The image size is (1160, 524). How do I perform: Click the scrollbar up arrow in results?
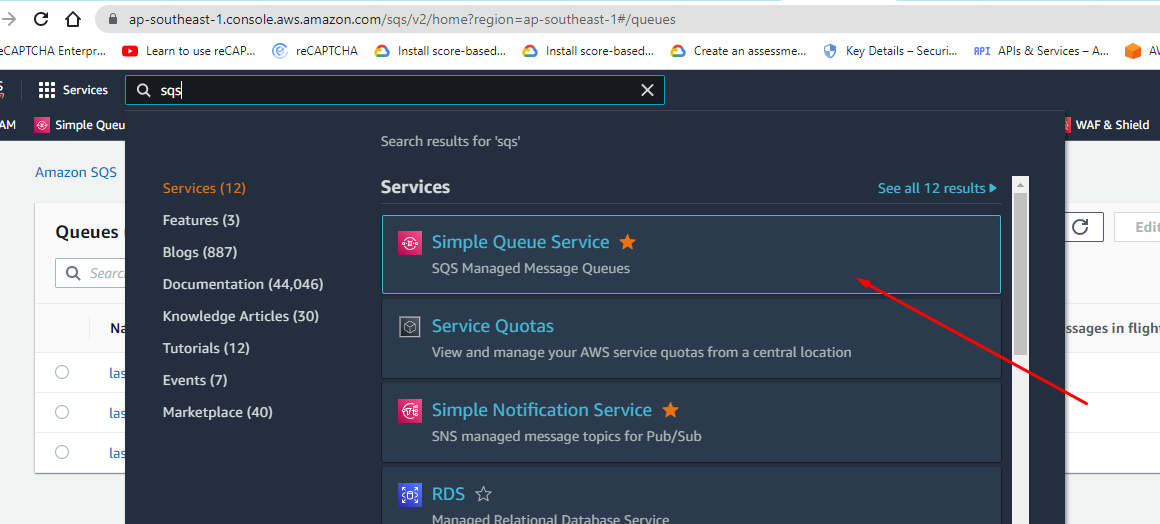pyautogui.click(x=1020, y=185)
